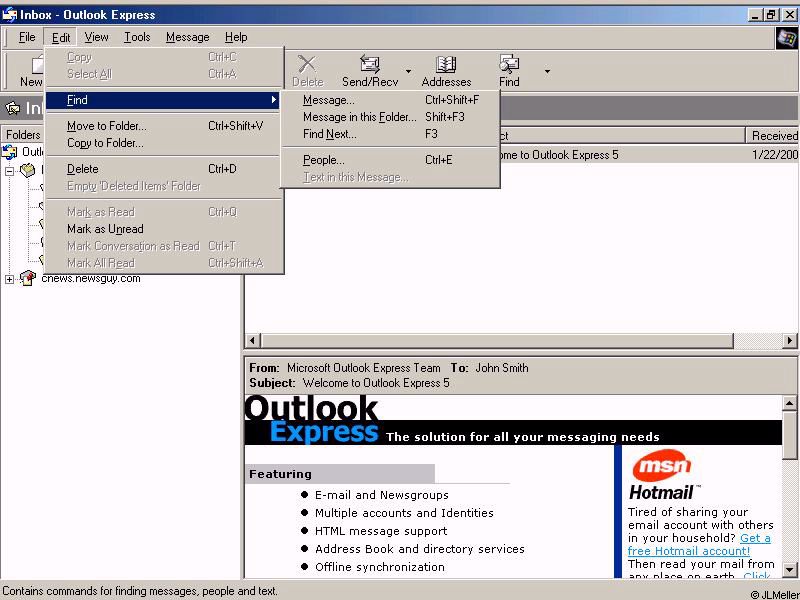
Task: Open the Message menu
Action: (x=188, y=37)
